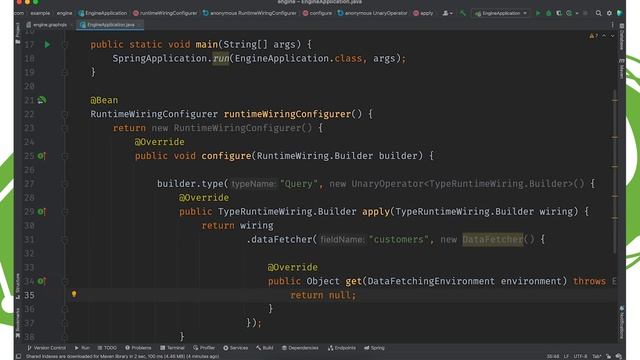The width and height of the screenshot is (640, 360).
Task: Select EngineApplication.java editor tab
Action: (x=110, y=25)
